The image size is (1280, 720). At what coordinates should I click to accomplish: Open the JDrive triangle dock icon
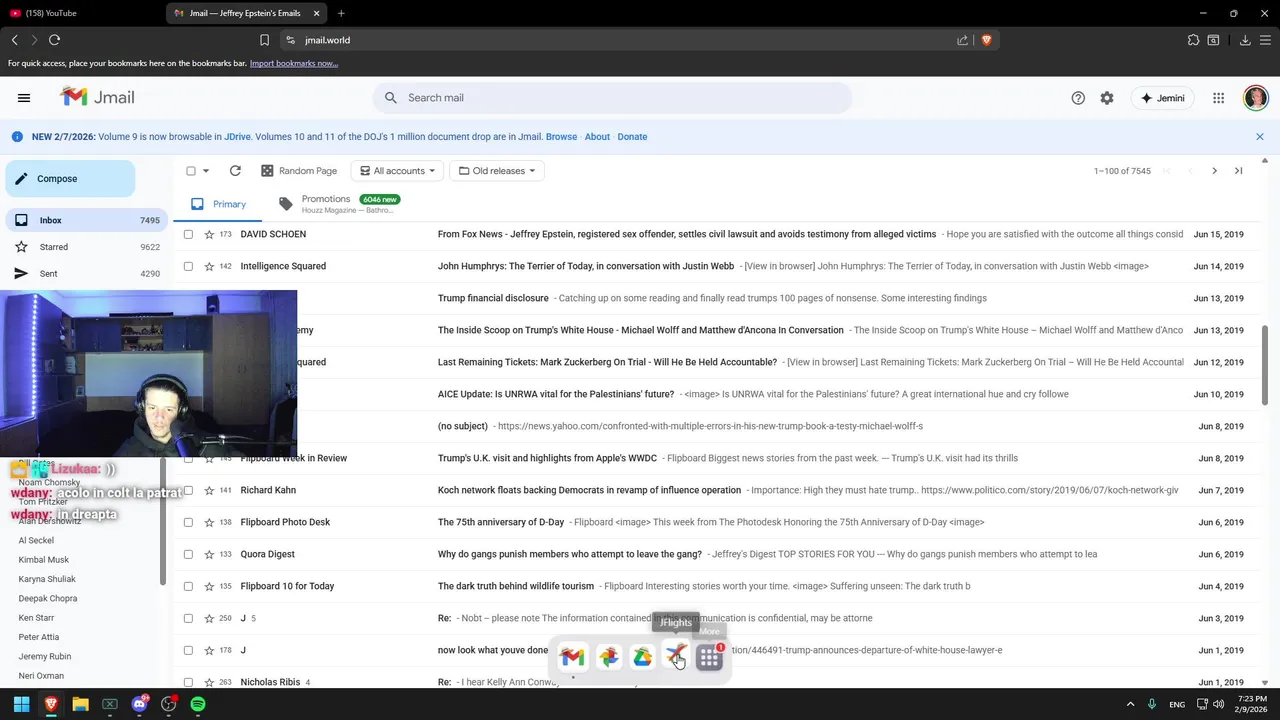click(642, 657)
